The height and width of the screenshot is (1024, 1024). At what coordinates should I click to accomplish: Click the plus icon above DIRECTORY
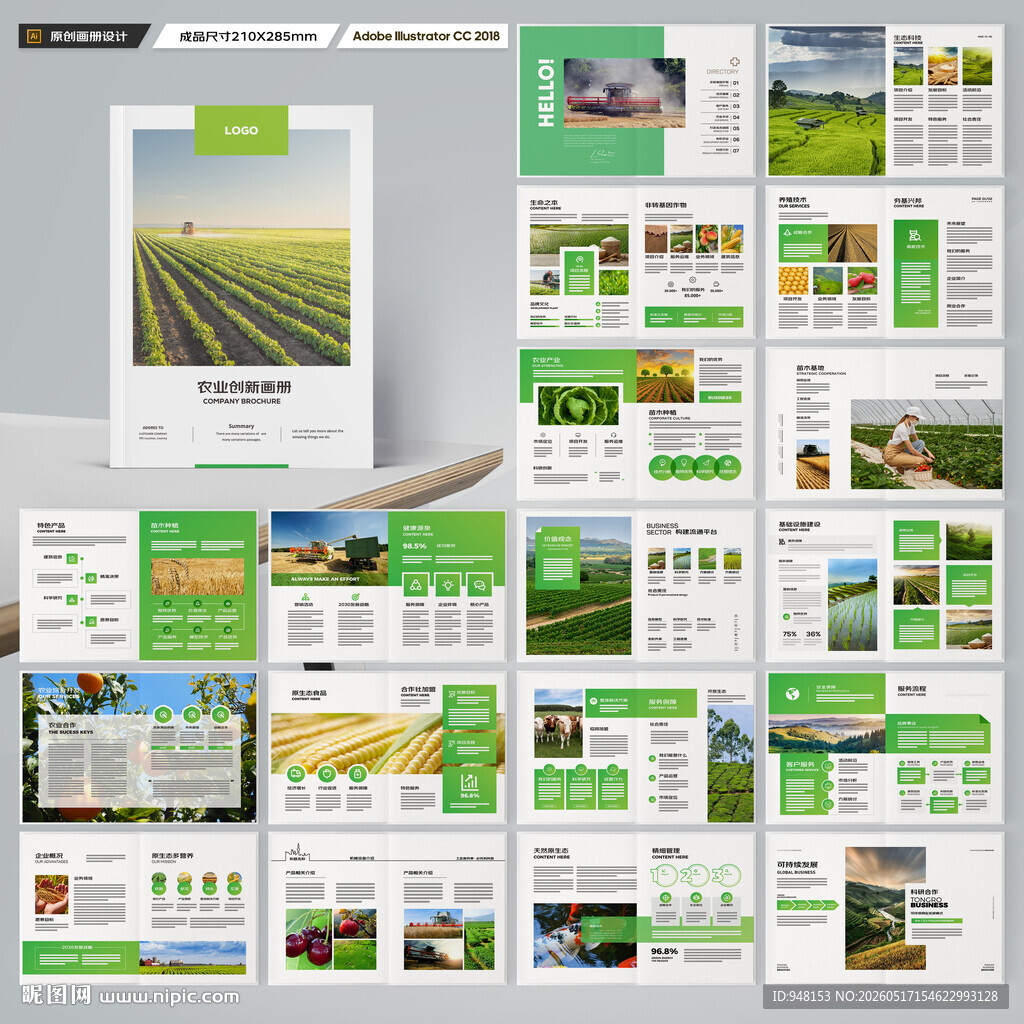735,61
